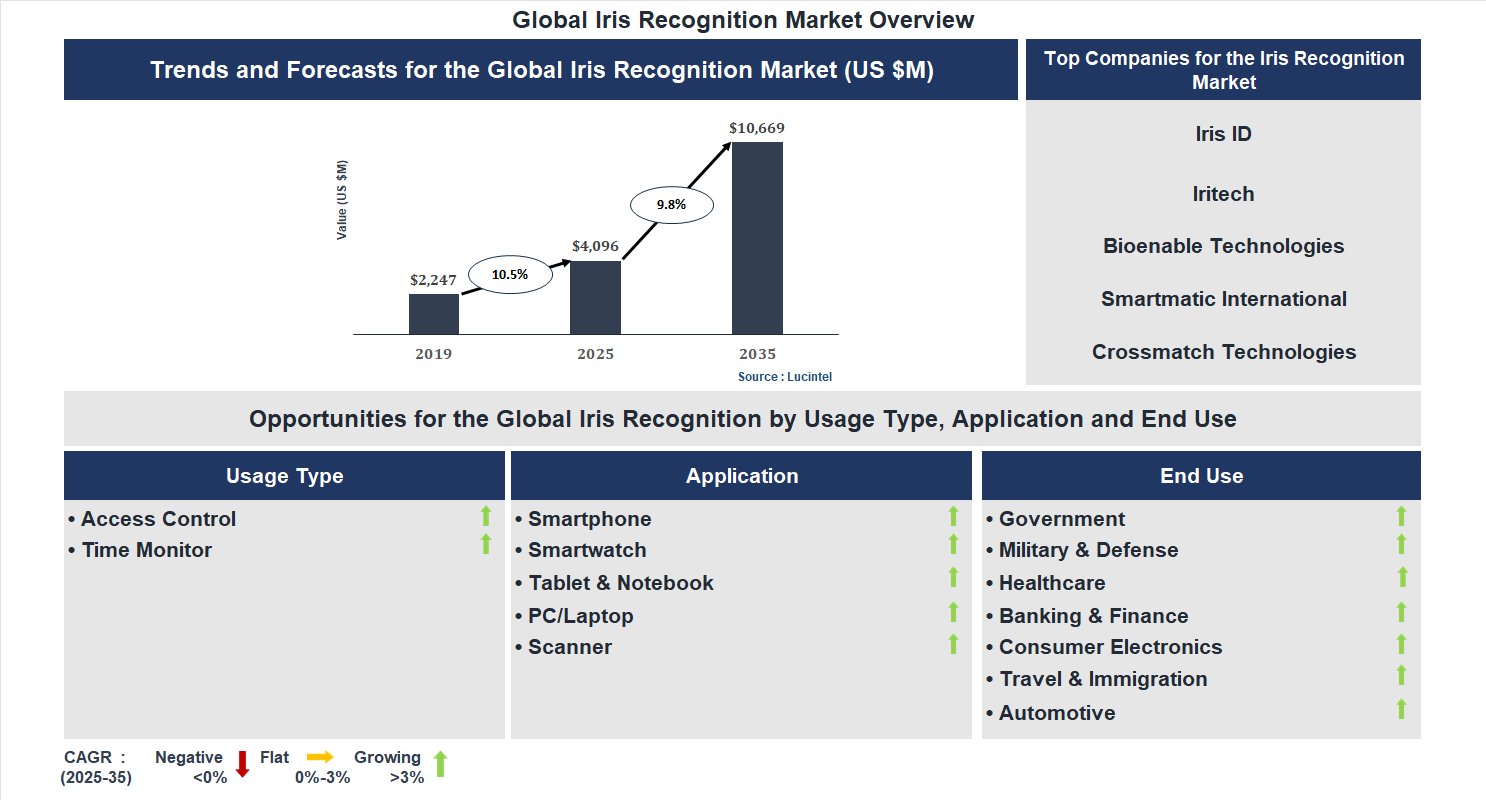
Task: Select the End Use panel header
Action: 1202,475
